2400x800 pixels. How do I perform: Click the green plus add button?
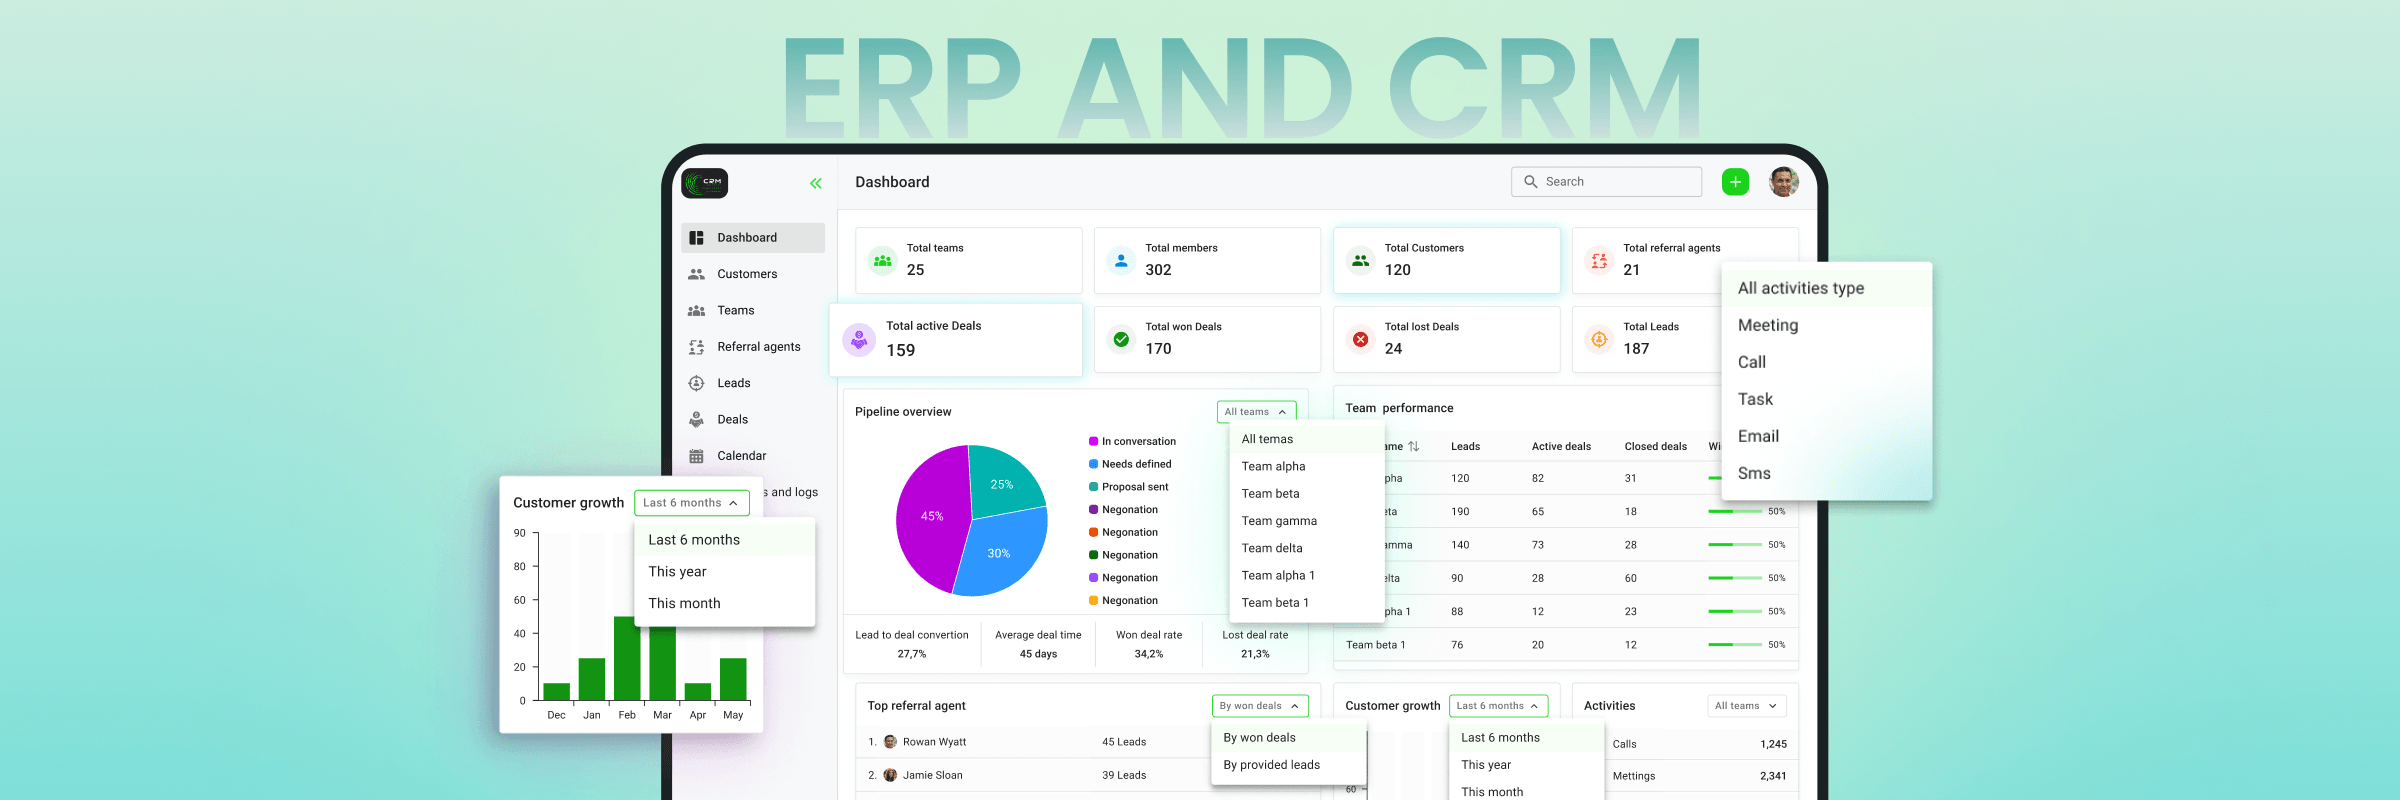(x=1736, y=182)
